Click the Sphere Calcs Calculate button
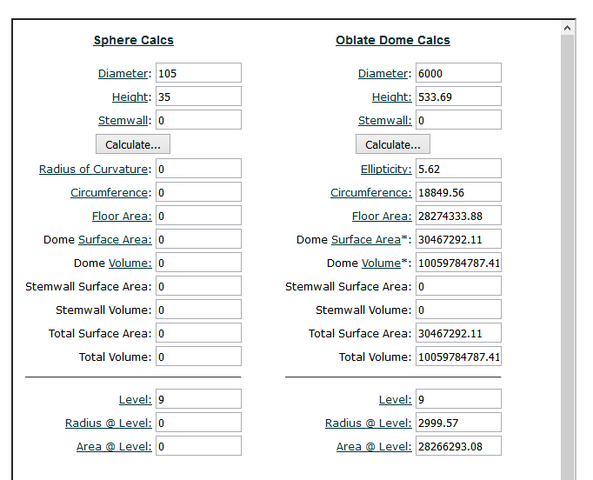The height and width of the screenshot is (480, 593). (133, 144)
